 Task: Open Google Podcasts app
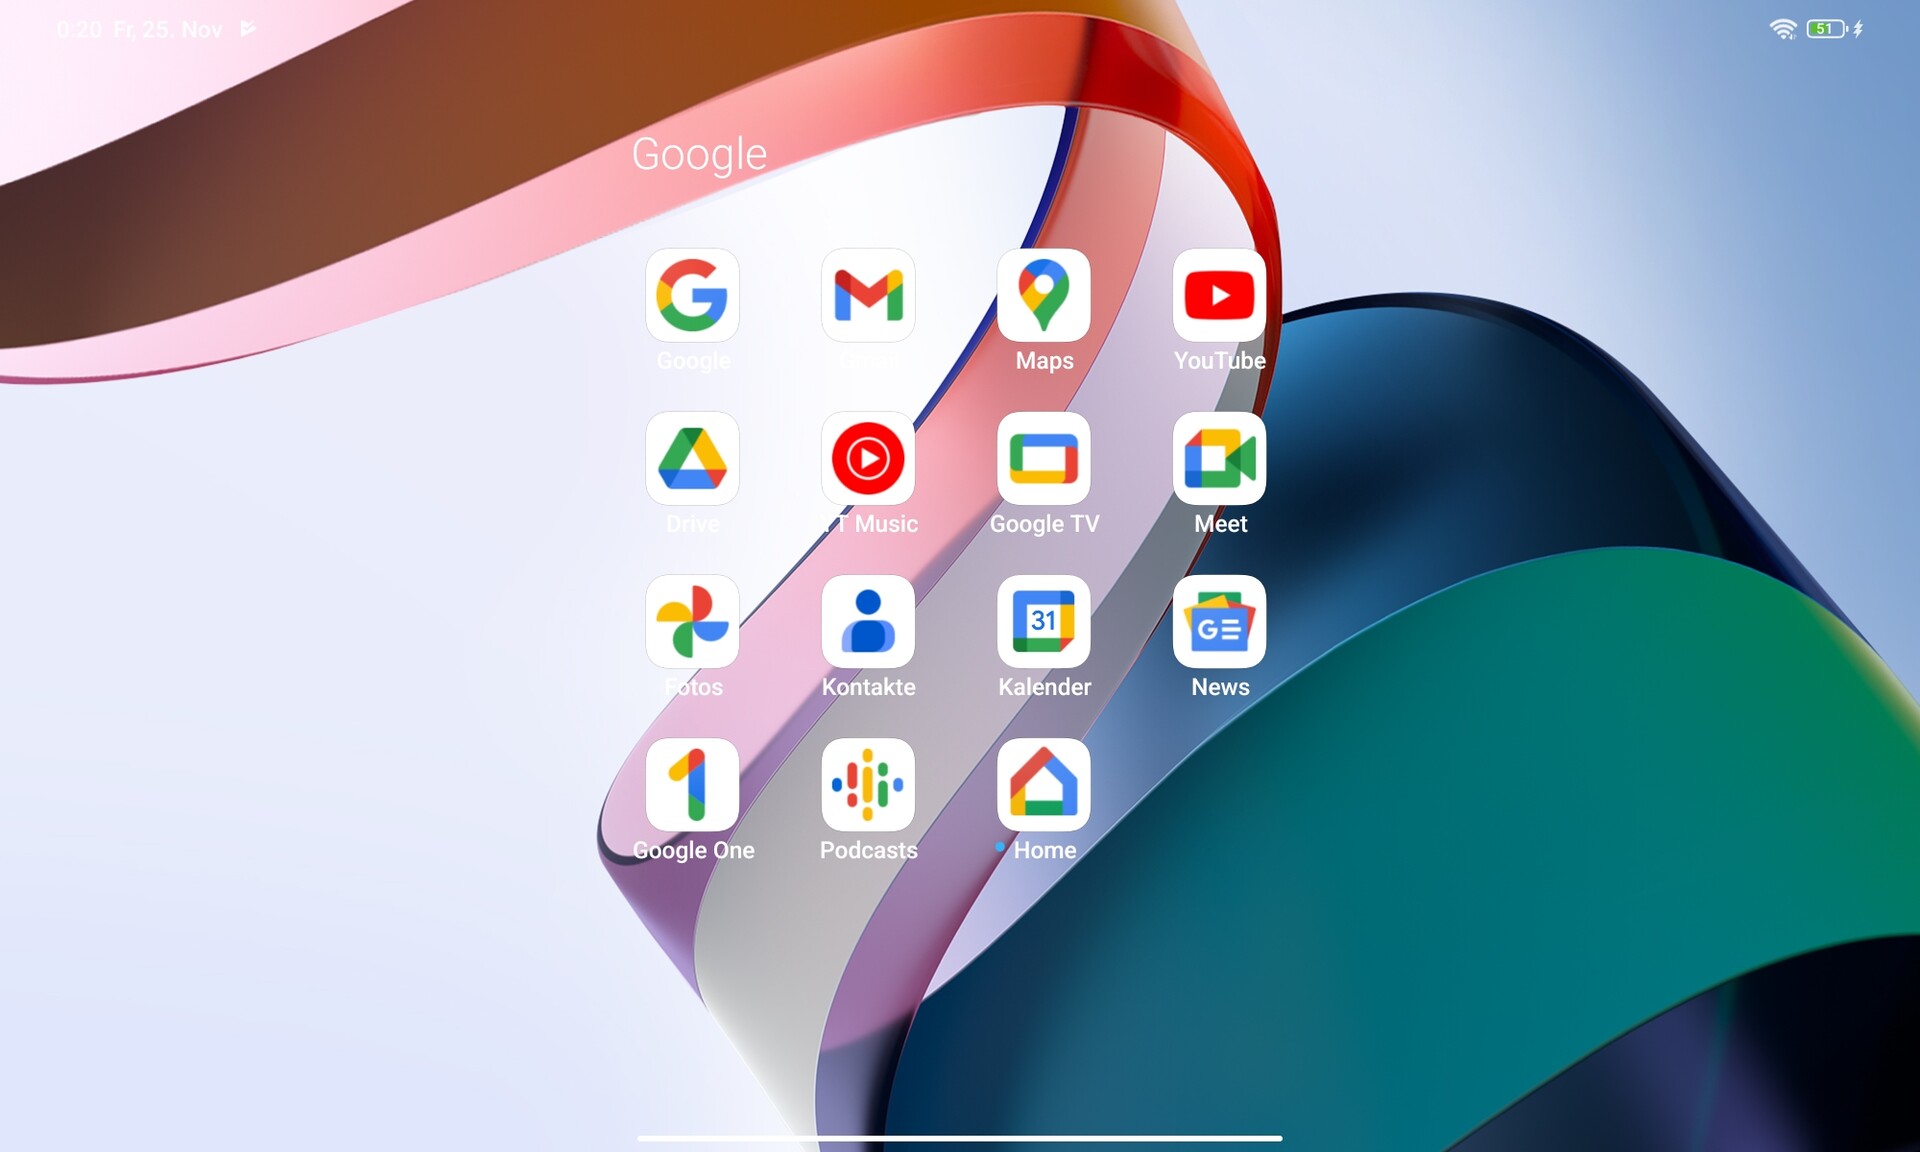coord(868,784)
